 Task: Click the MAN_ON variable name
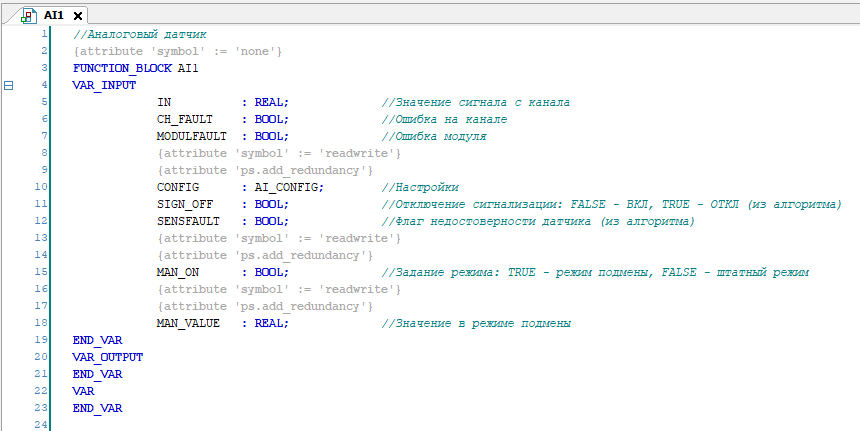178,272
